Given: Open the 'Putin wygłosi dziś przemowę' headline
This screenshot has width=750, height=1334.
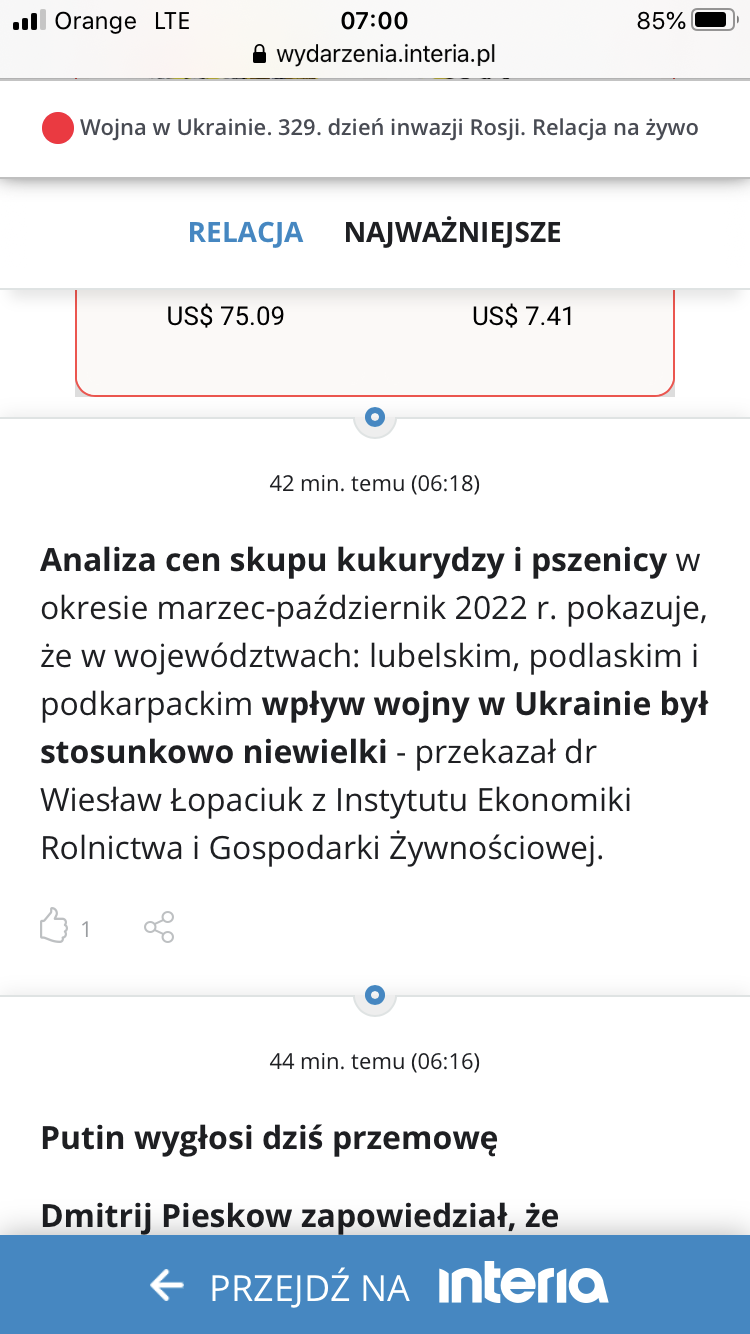Looking at the screenshot, I should 269,1137.
